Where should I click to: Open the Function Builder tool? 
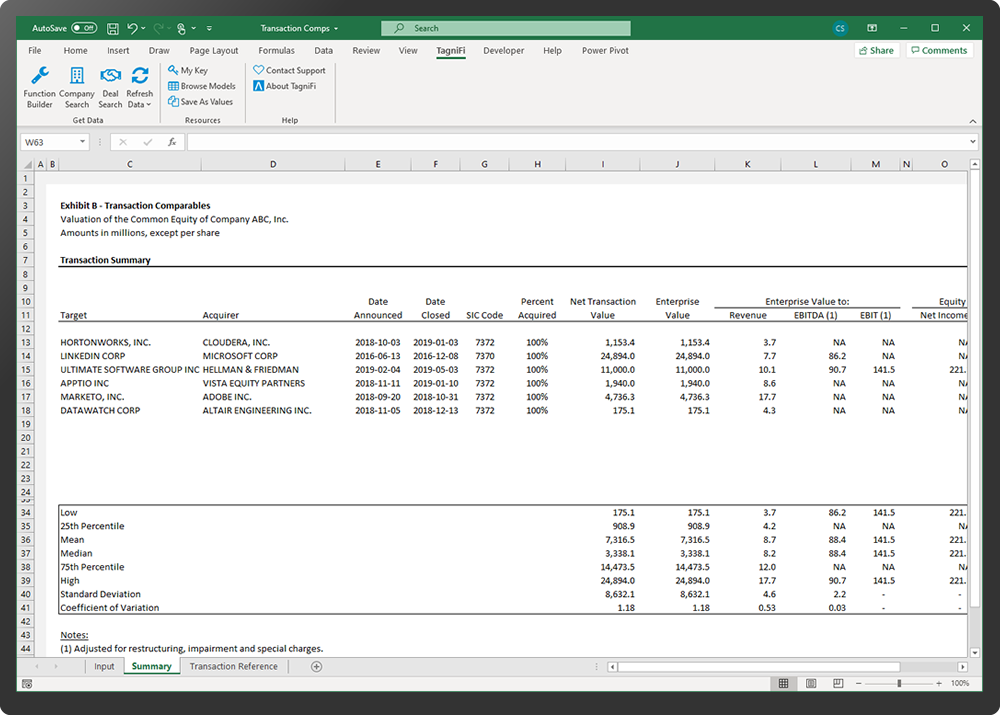point(40,87)
